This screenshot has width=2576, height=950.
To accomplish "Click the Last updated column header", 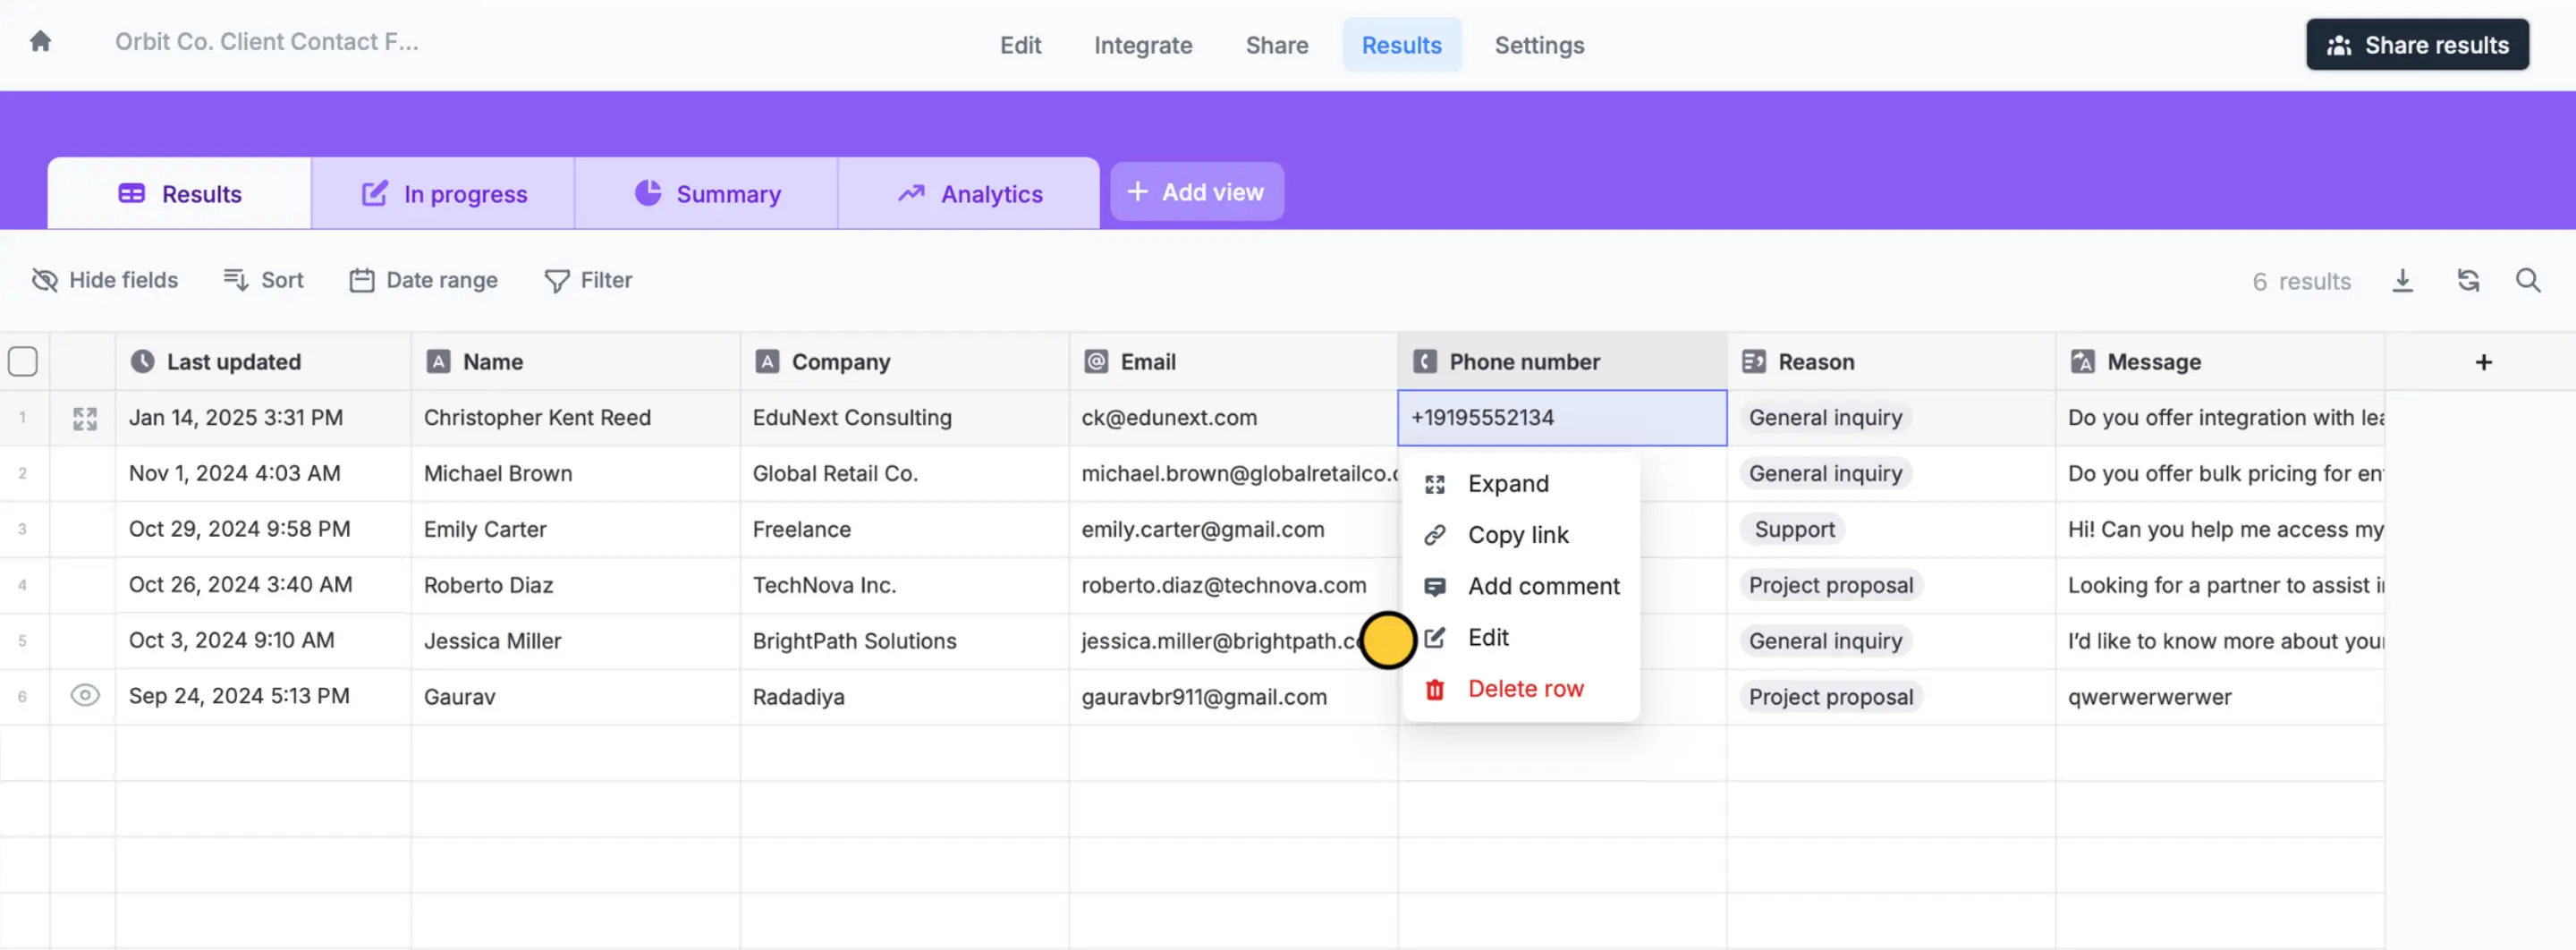I will [x=263, y=362].
